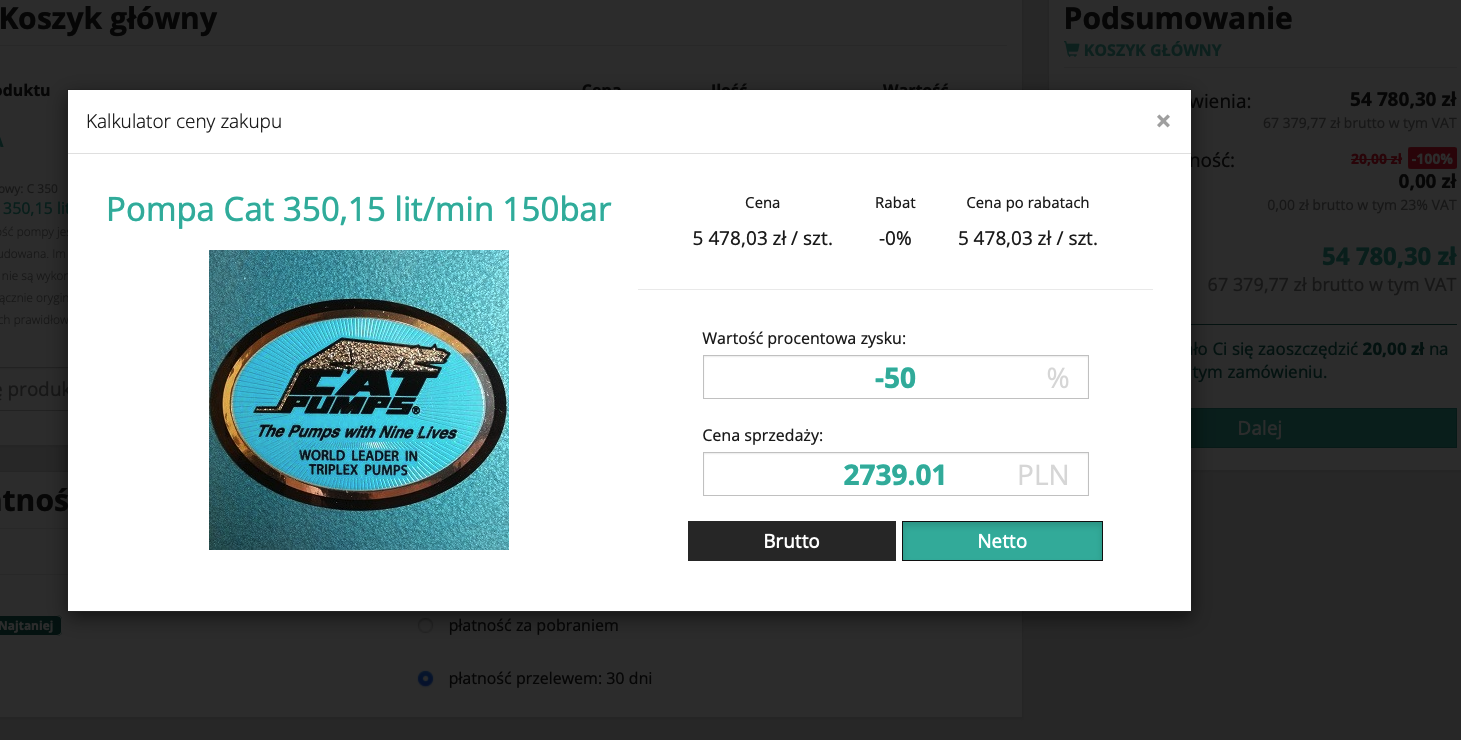Click the Cena po rabatach amount

coord(1028,239)
